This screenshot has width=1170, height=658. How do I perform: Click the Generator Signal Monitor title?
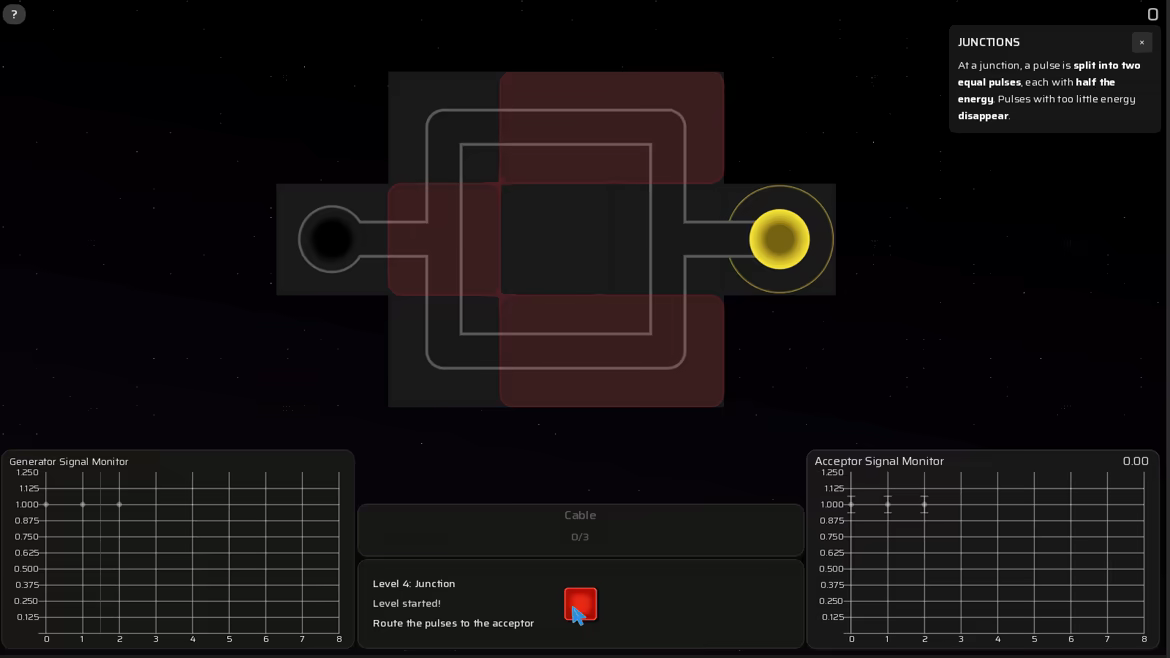click(x=69, y=462)
